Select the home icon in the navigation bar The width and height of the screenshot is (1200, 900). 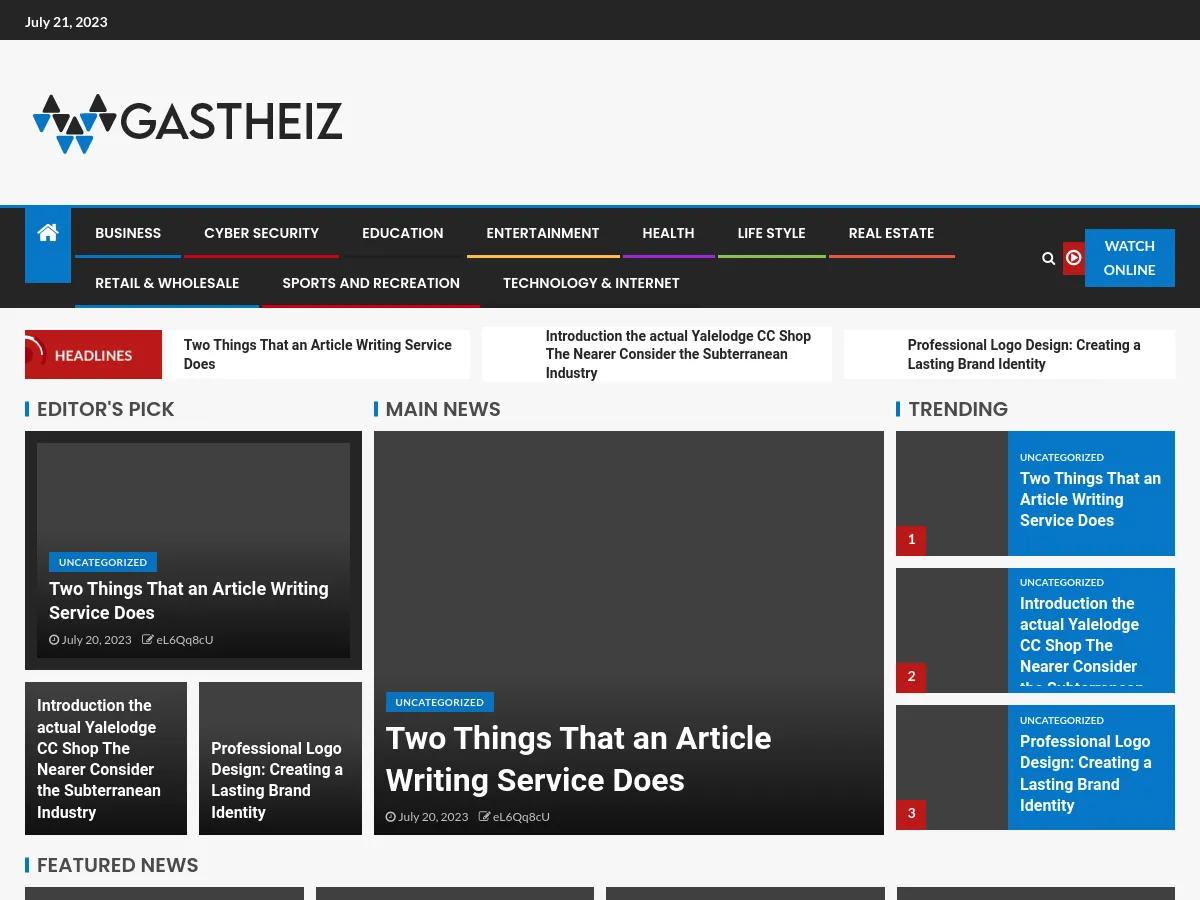click(47, 232)
